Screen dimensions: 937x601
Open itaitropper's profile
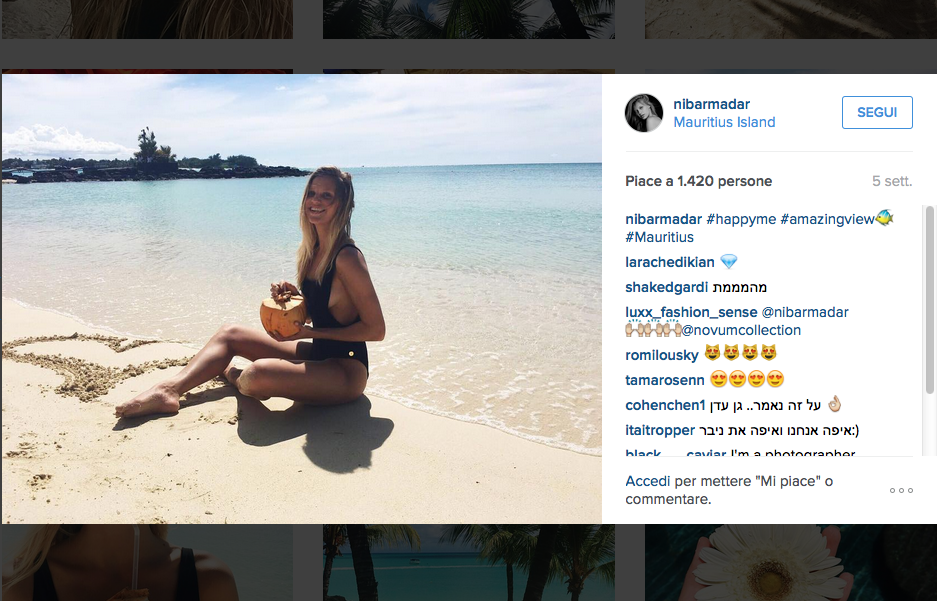point(660,430)
